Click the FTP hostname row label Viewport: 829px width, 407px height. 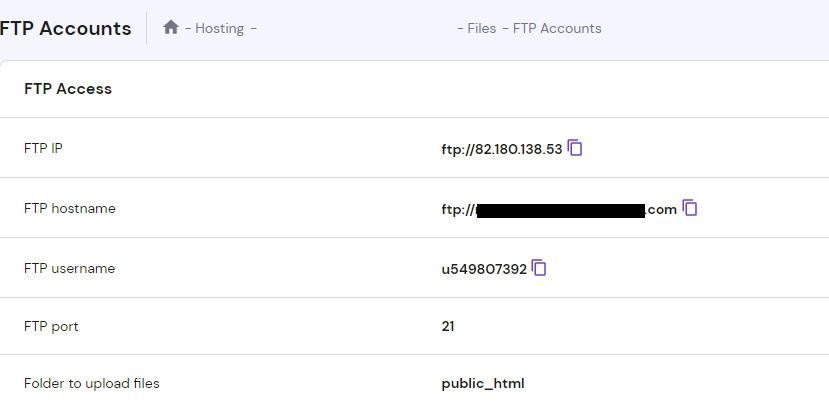70,208
